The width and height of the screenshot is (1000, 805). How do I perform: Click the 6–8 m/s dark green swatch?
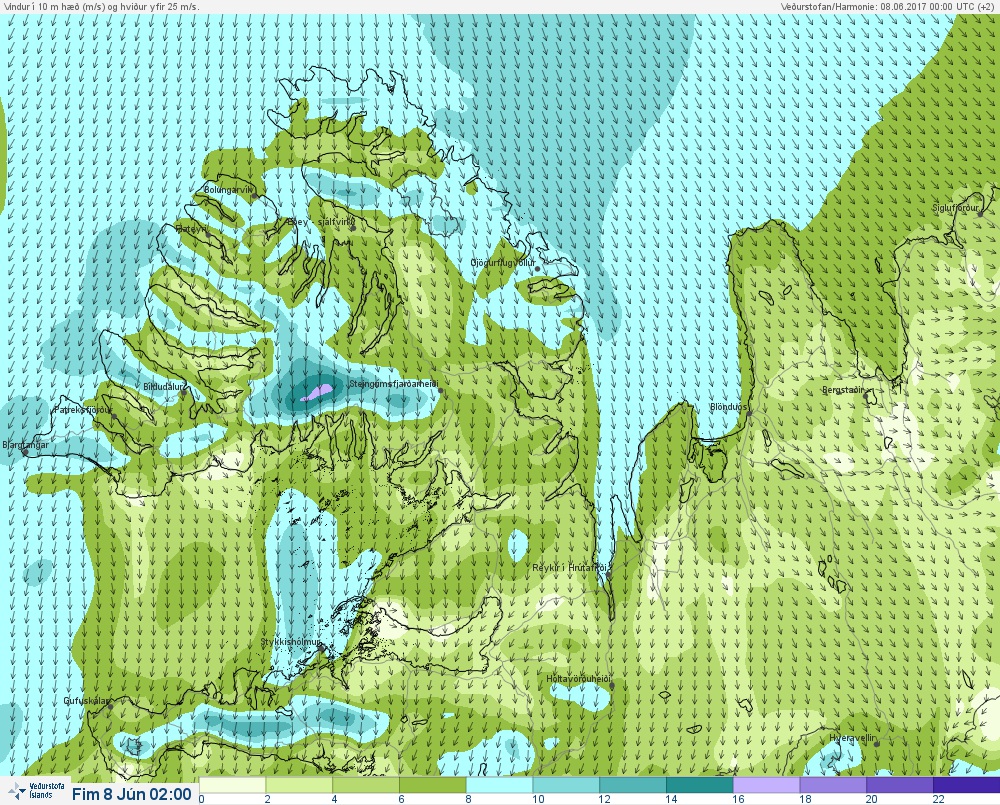pos(433,785)
